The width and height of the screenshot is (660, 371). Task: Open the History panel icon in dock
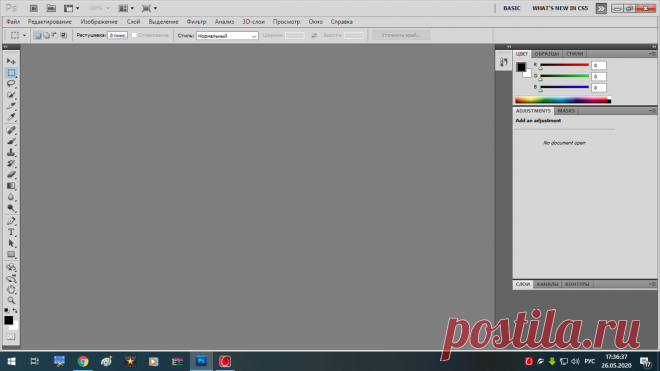click(503, 62)
